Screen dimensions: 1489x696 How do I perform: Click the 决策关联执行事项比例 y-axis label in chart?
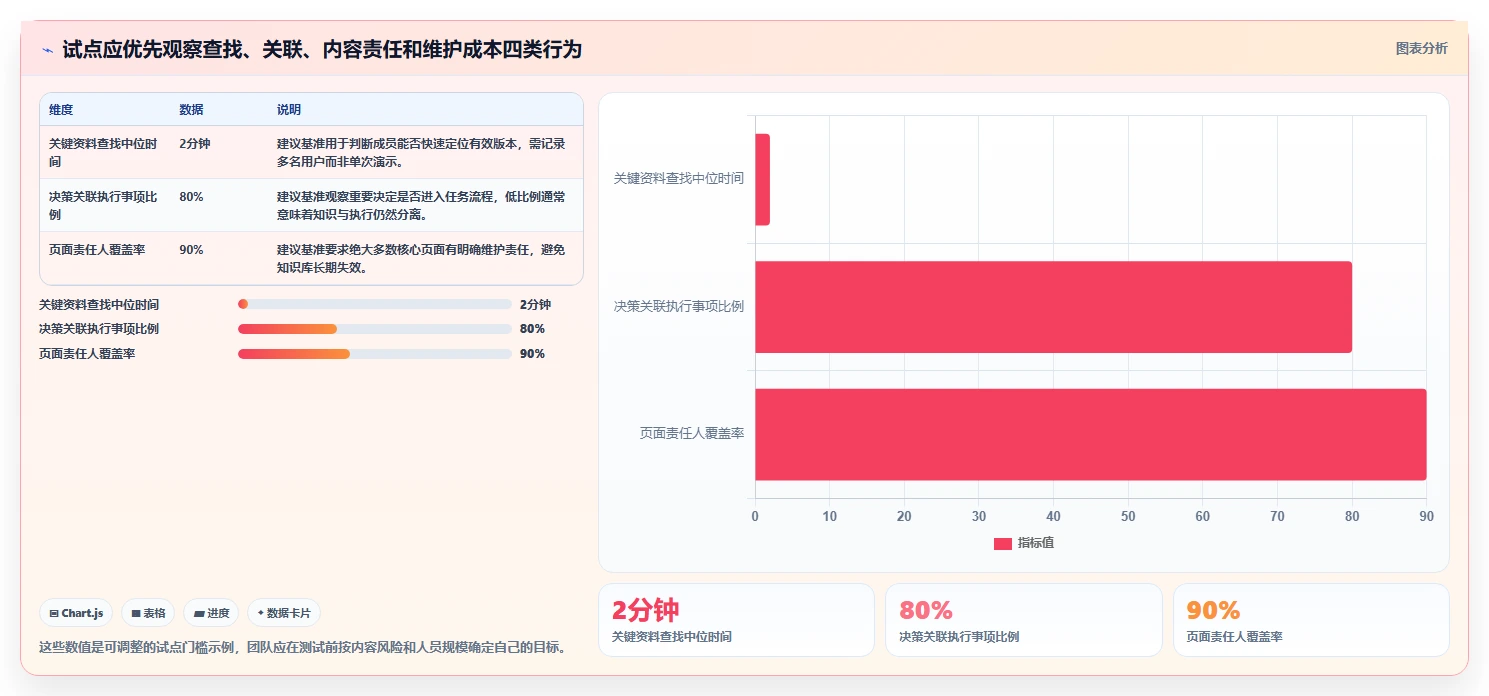(679, 306)
